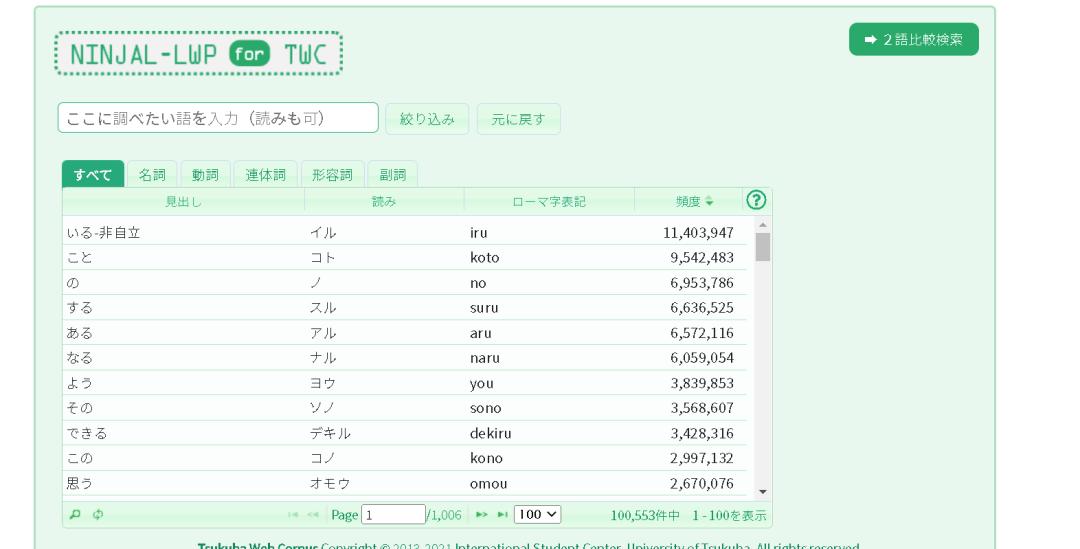This screenshot has width=1080, height=549.
Task: Click the romaji suru cell
Action: click(x=484, y=308)
